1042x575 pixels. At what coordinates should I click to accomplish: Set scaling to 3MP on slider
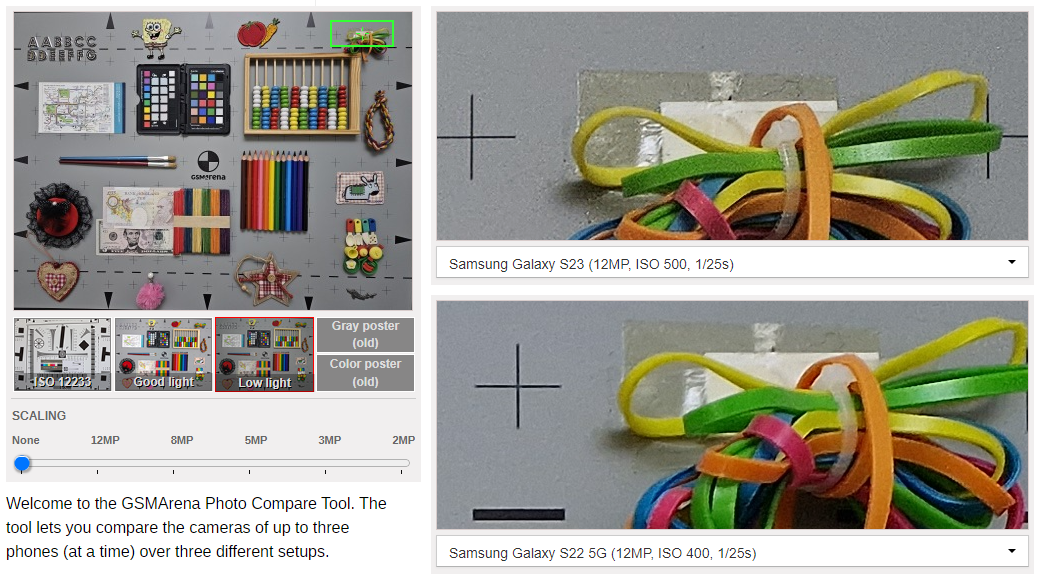[x=326, y=463]
